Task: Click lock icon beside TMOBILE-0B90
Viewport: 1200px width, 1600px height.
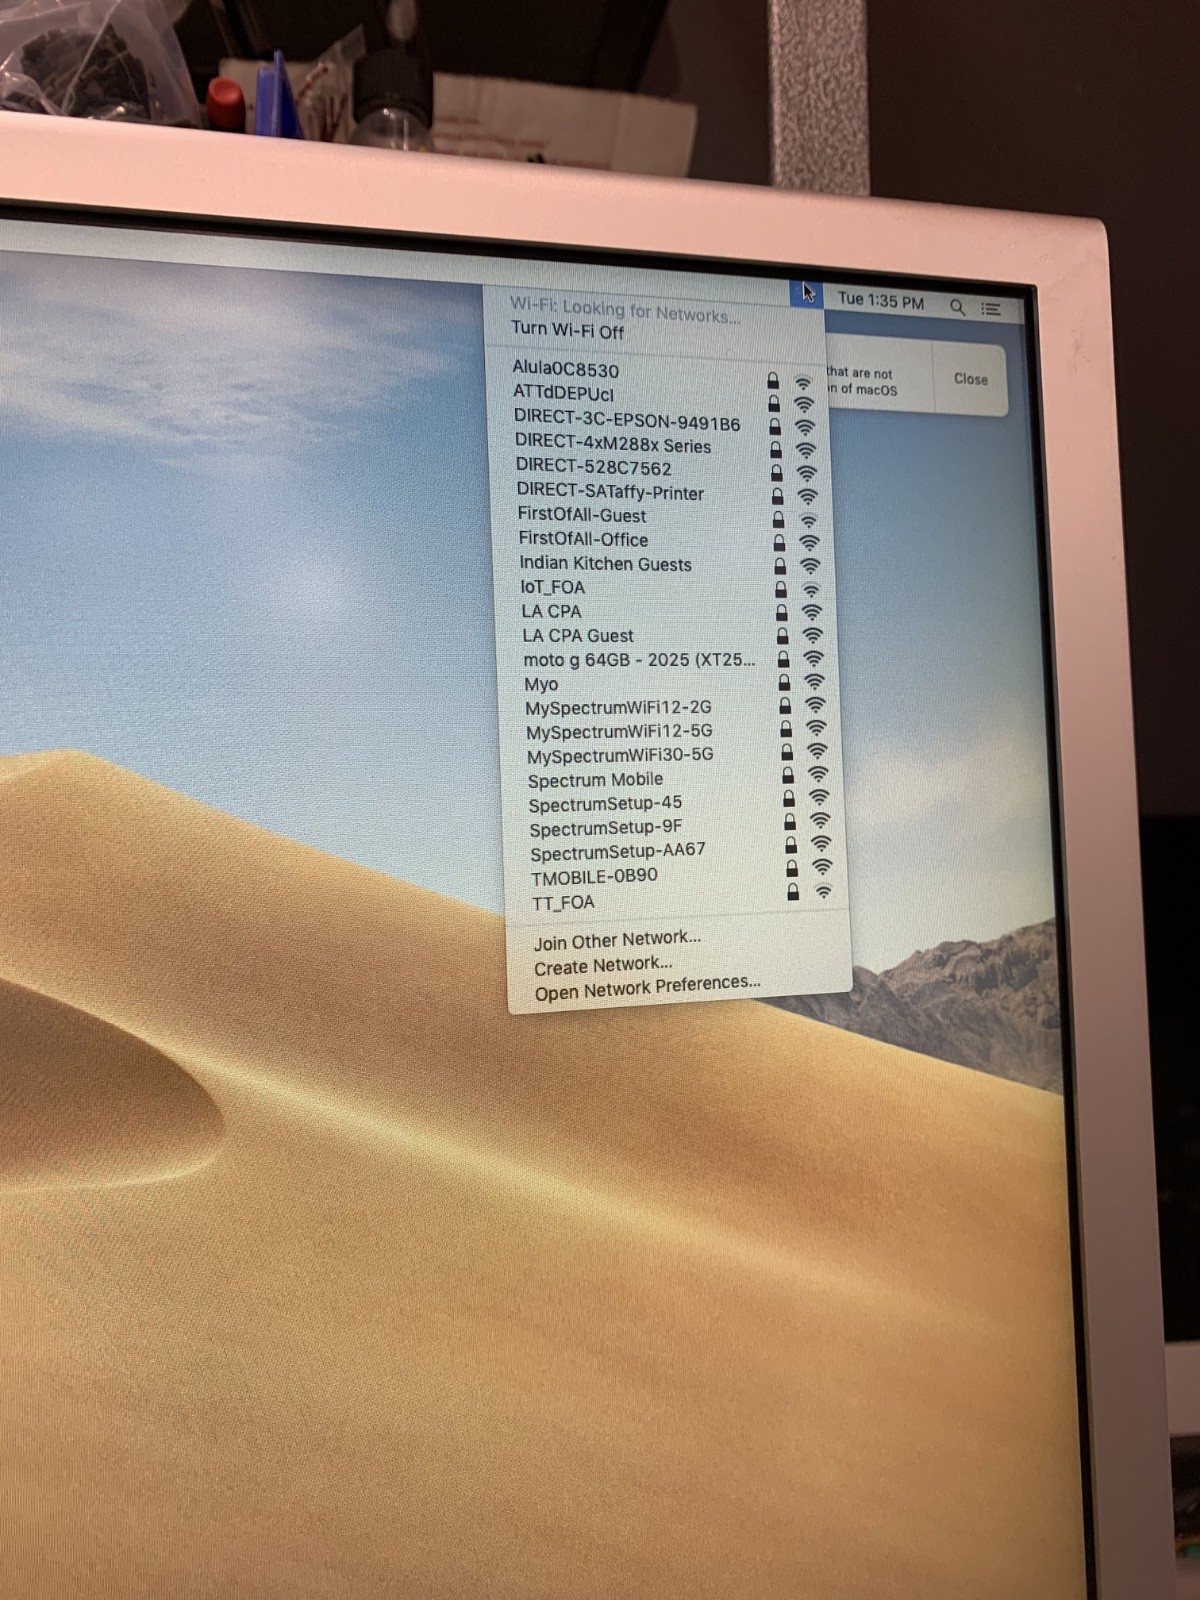Action: tap(792, 868)
